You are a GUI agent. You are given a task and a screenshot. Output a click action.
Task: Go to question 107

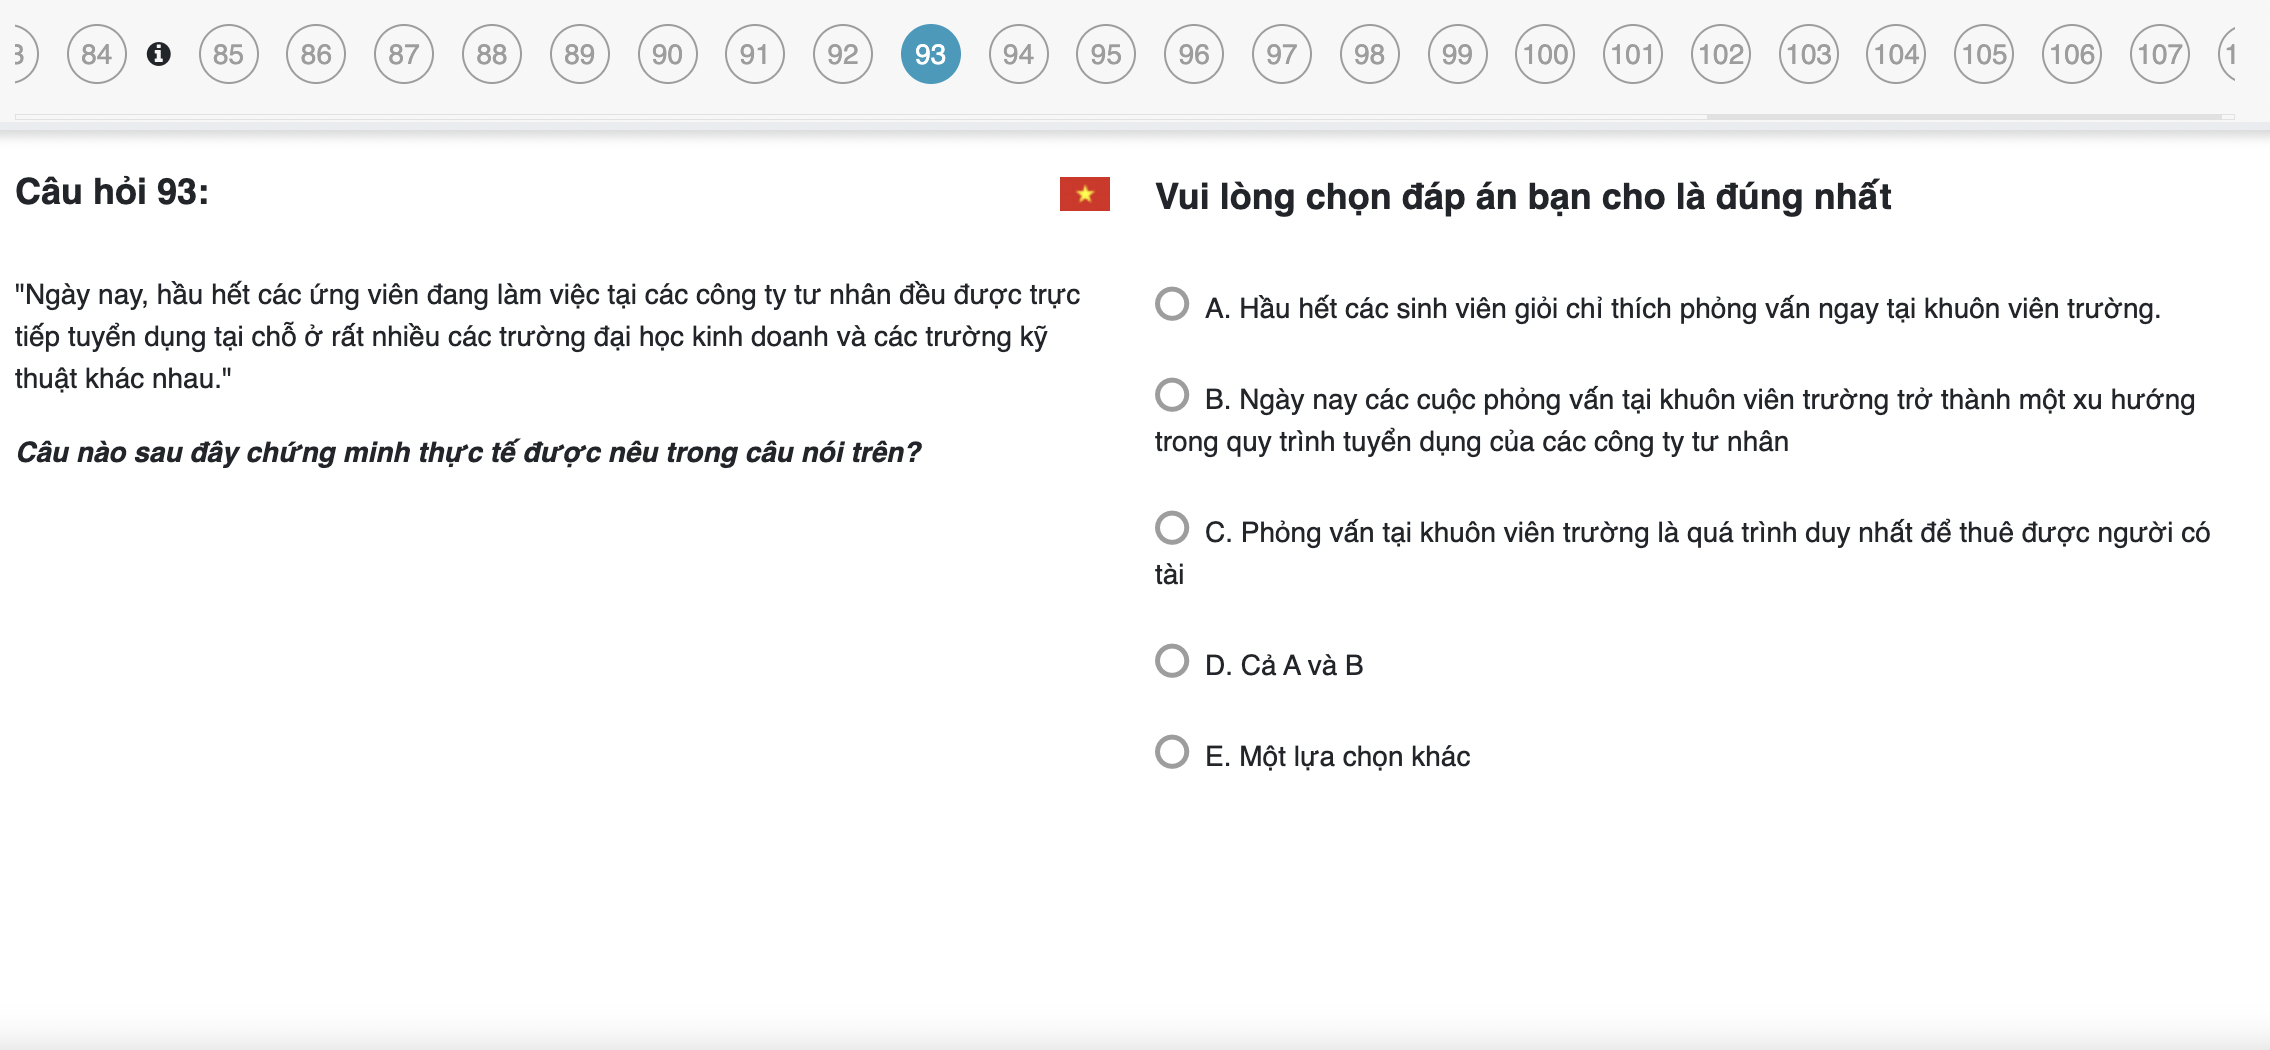coord(2160,54)
